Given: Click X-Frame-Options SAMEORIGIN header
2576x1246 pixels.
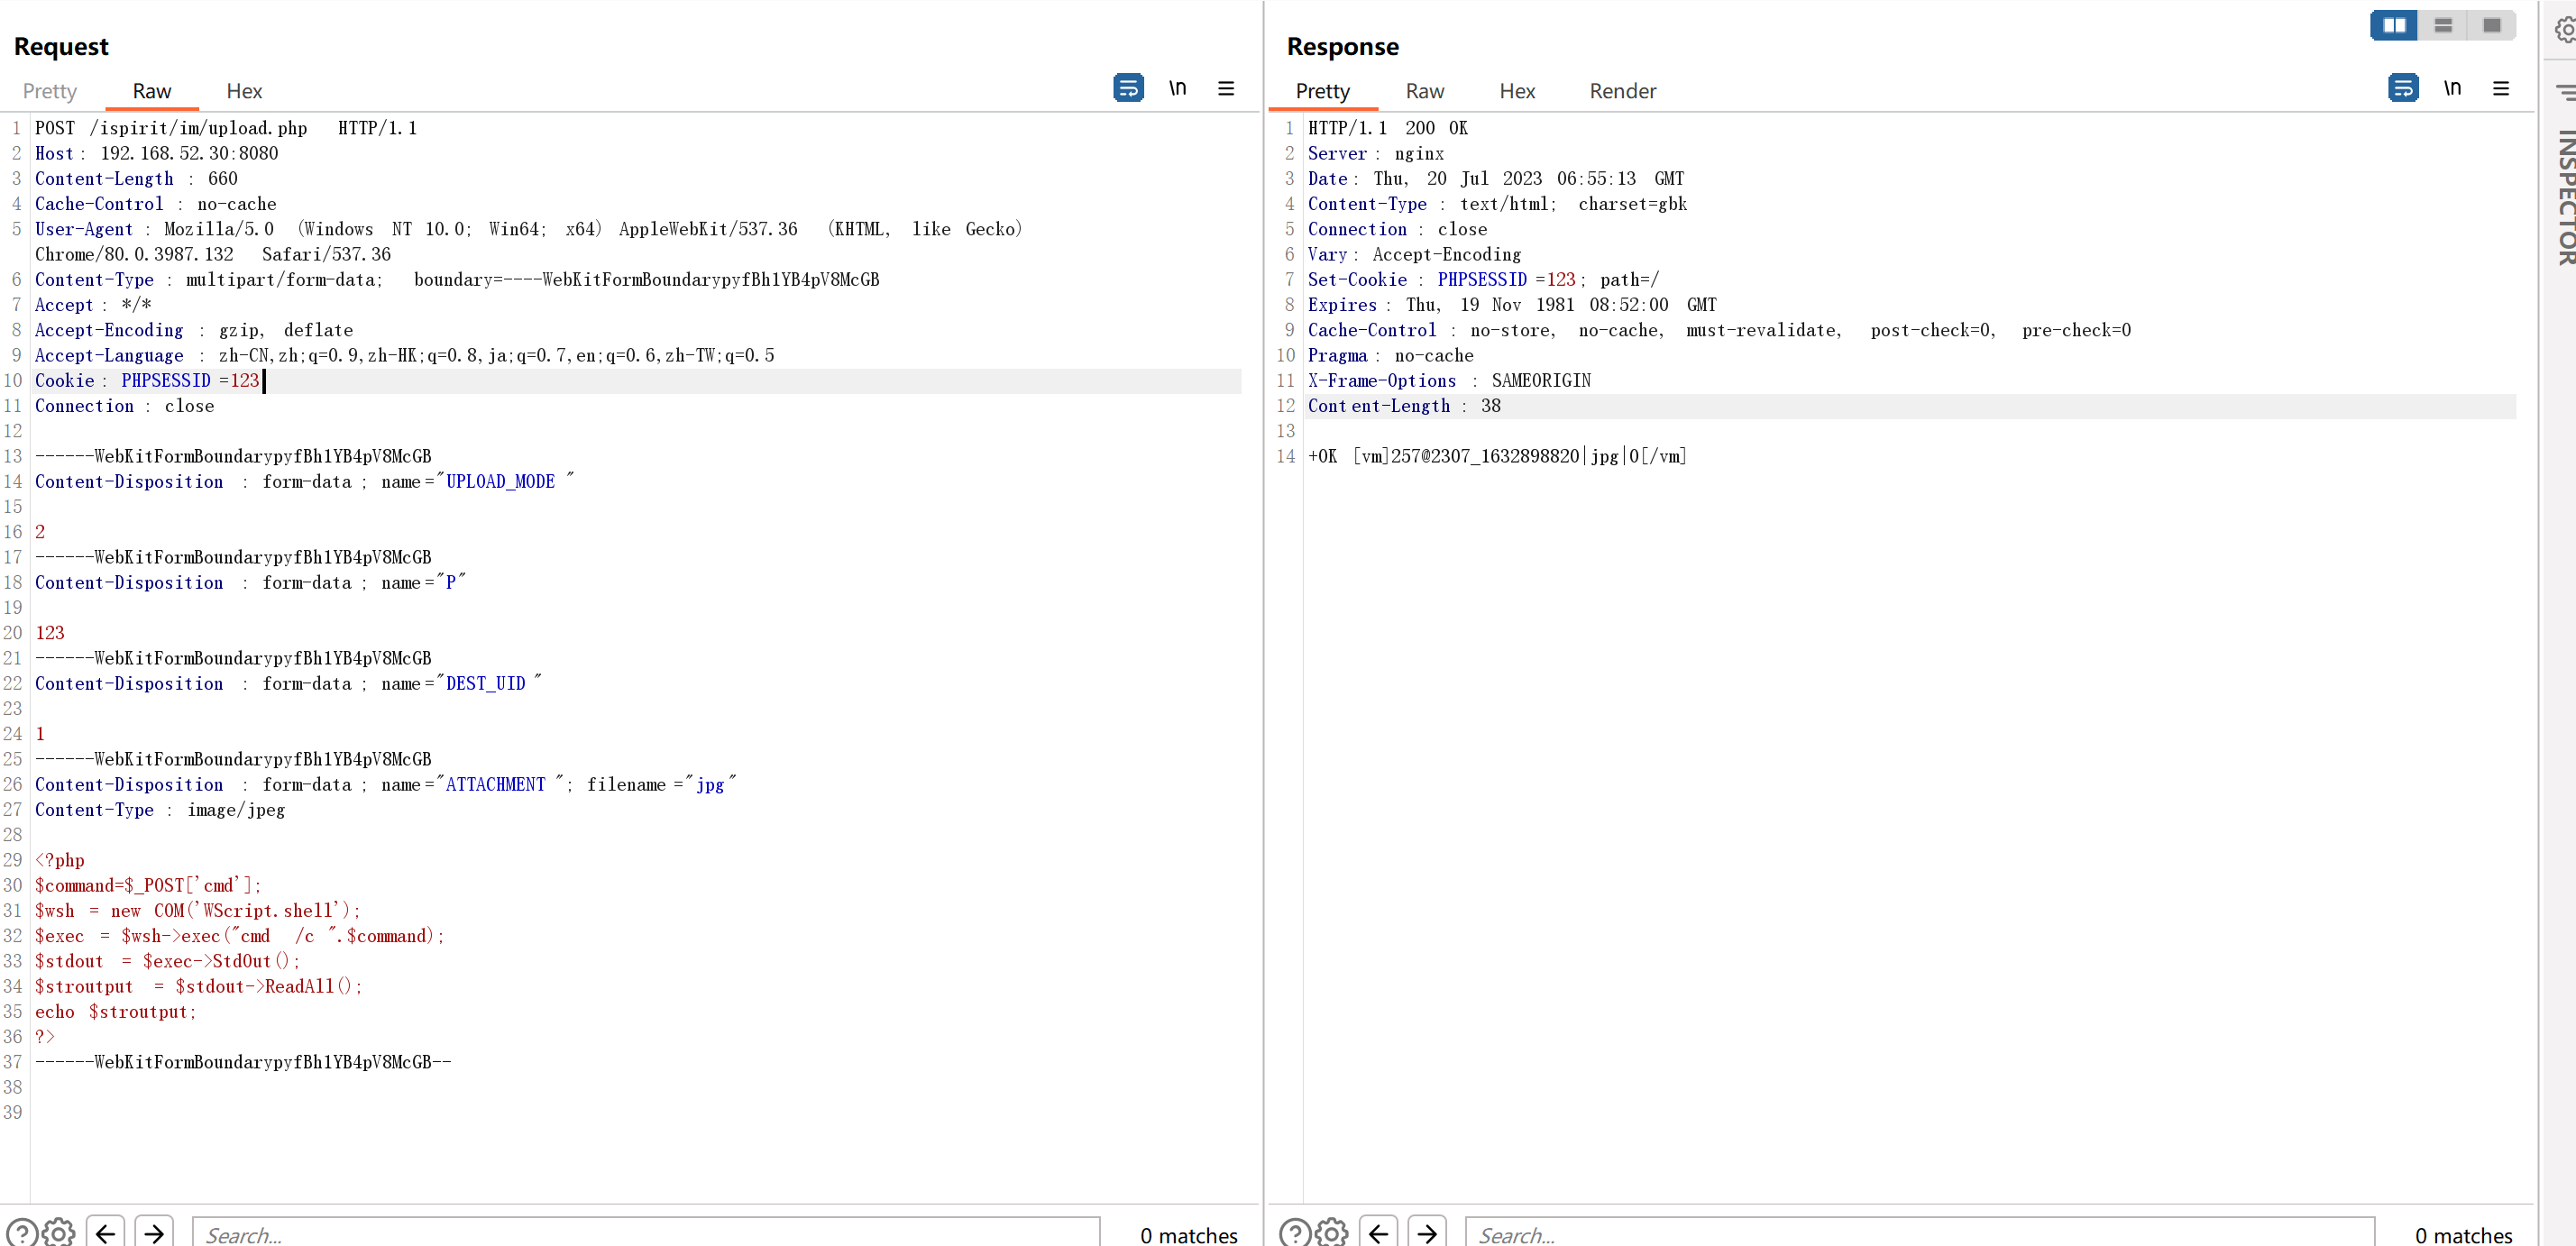Looking at the screenshot, I should (1449, 381).
